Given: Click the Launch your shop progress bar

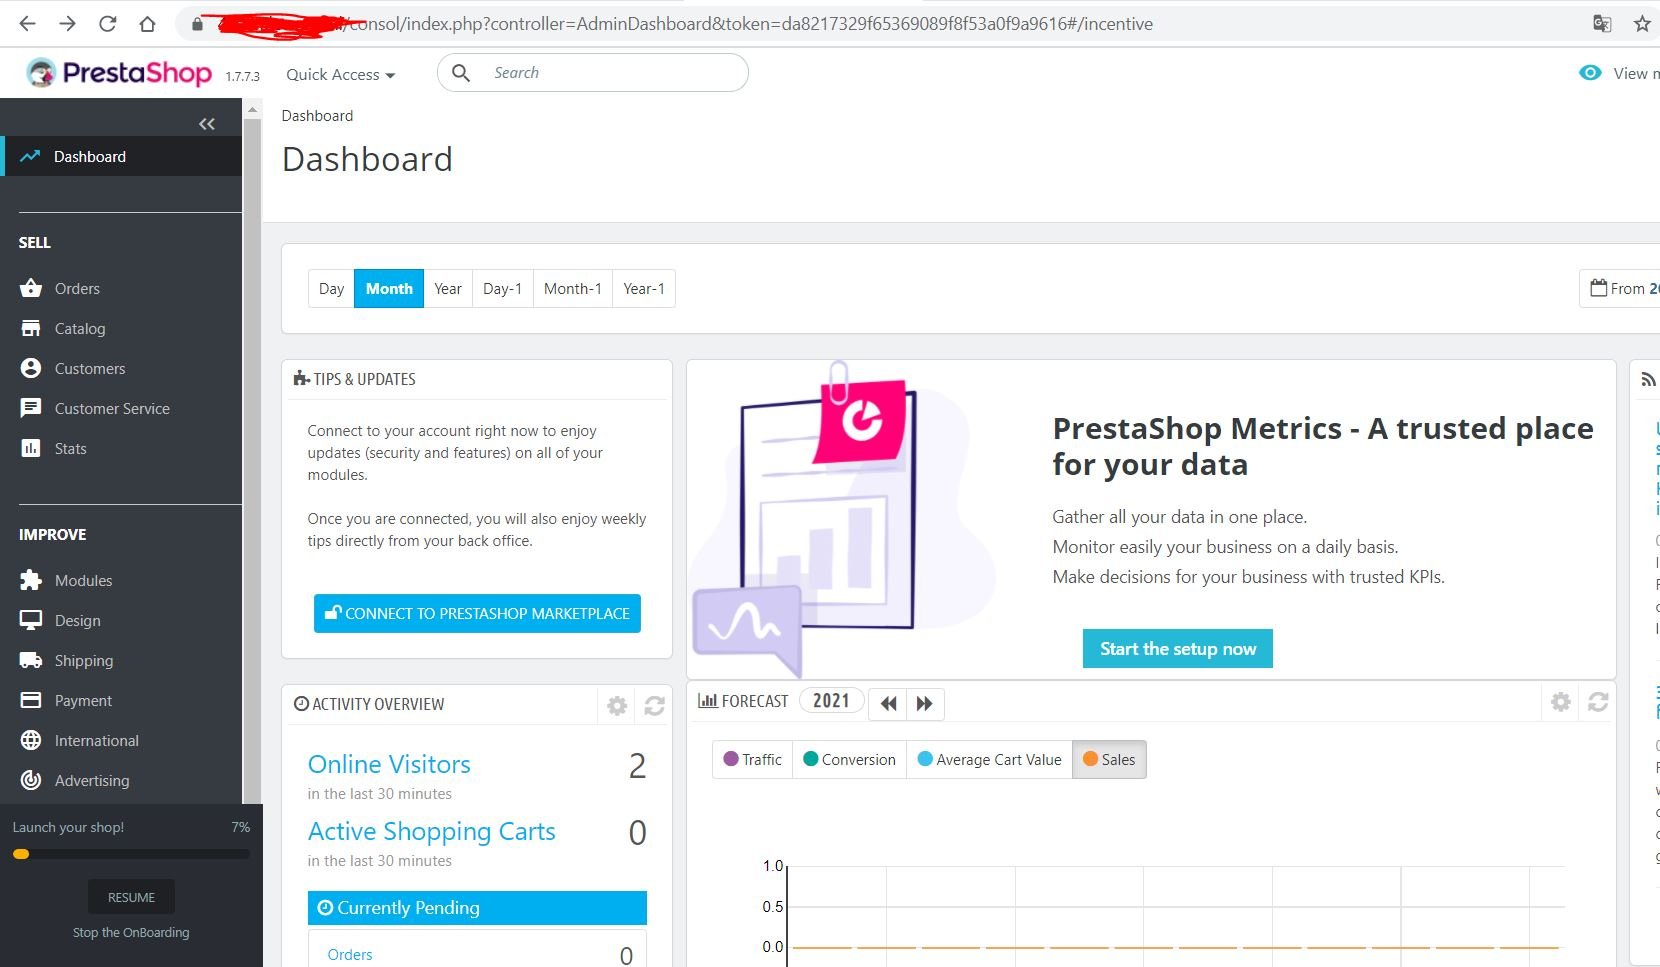Looking at the screenshot, I should coord(131,854).
